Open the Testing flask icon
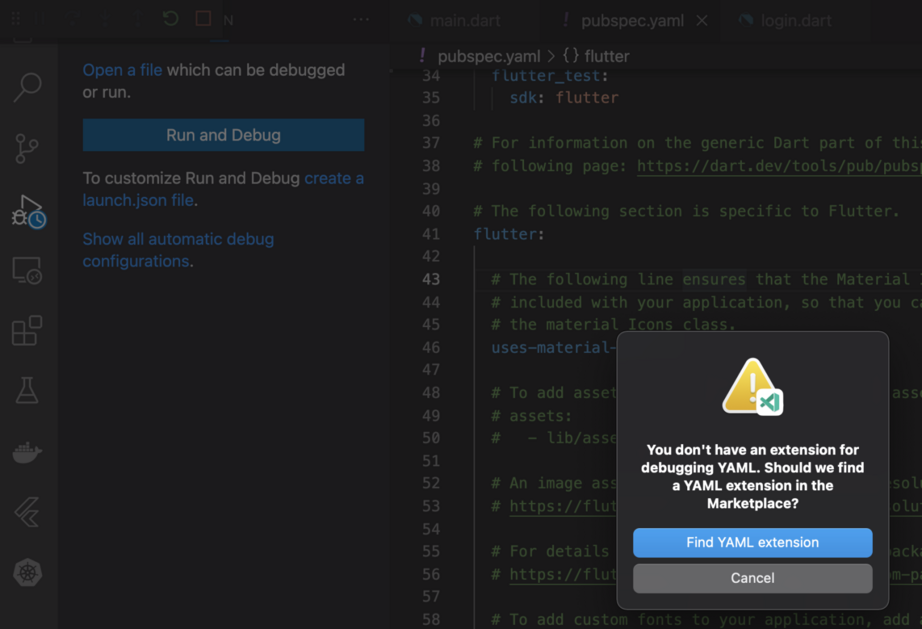The width and height of the screenshot is (922, 629). tap(27, 391)
